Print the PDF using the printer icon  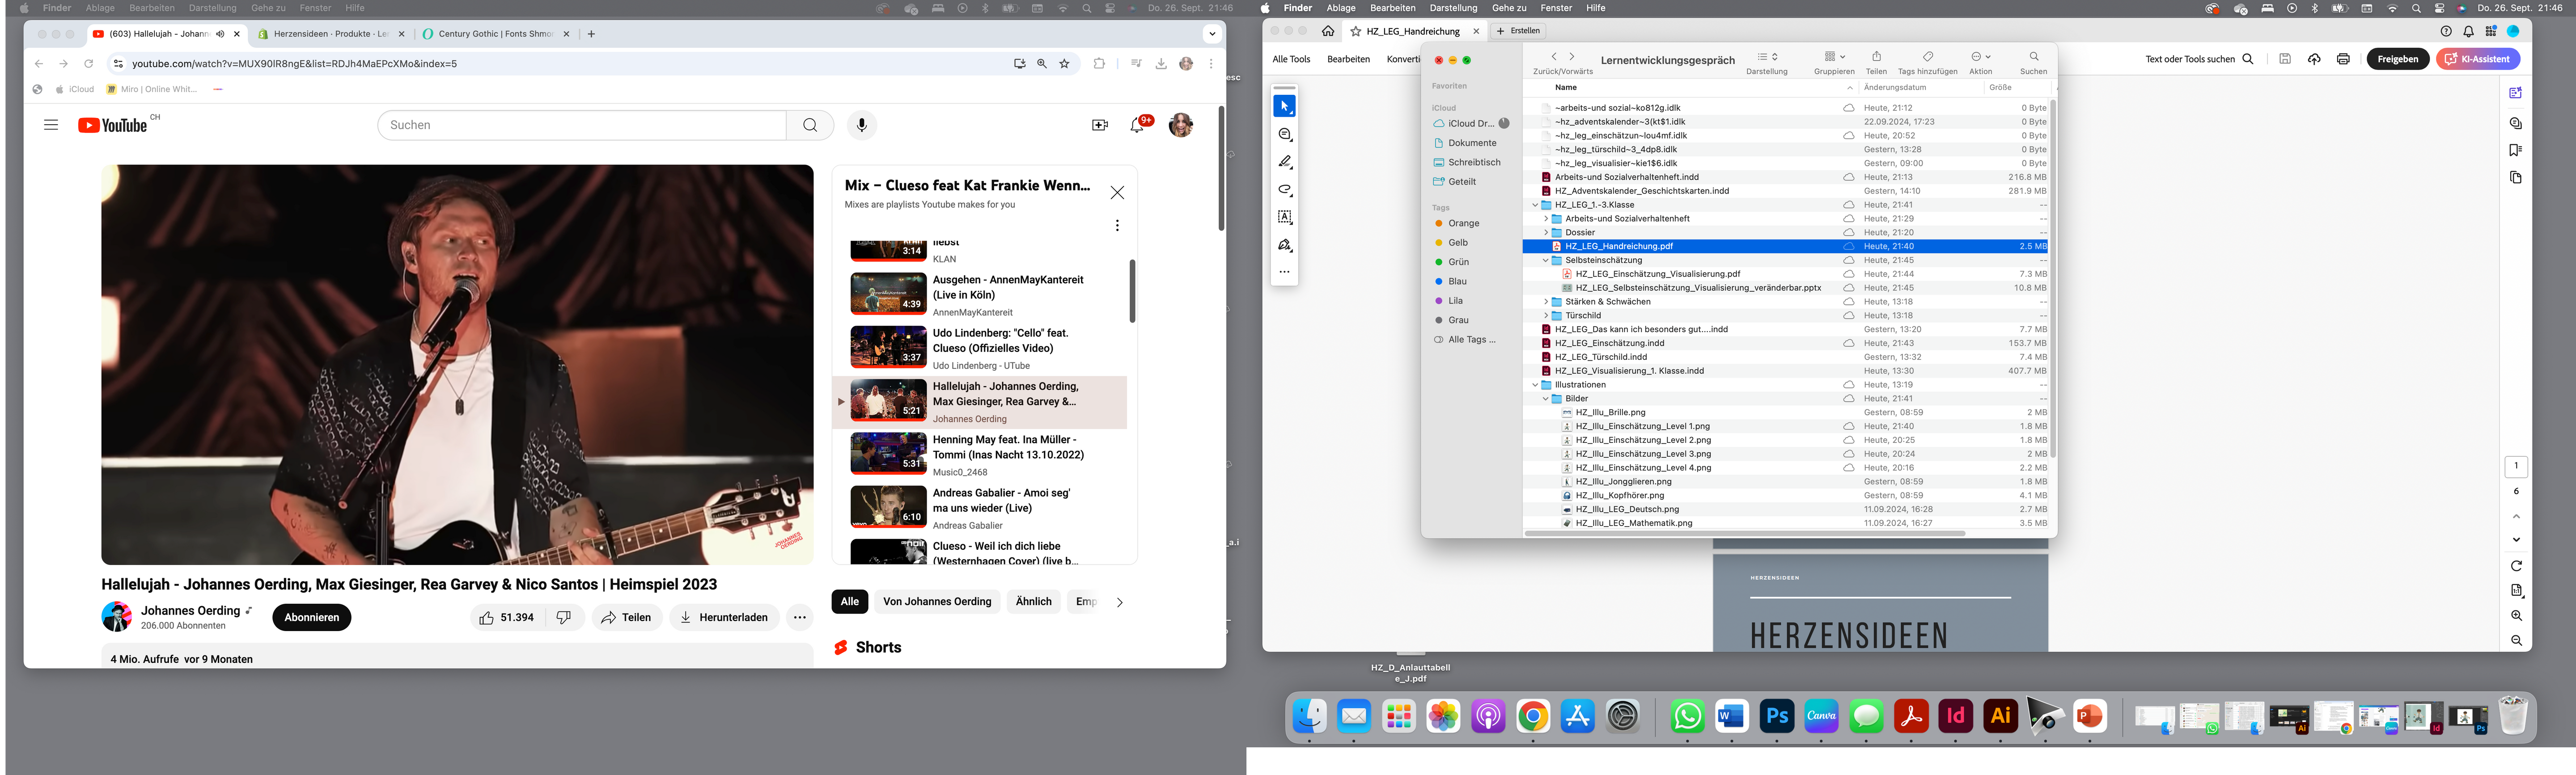tap(2343, 59)
